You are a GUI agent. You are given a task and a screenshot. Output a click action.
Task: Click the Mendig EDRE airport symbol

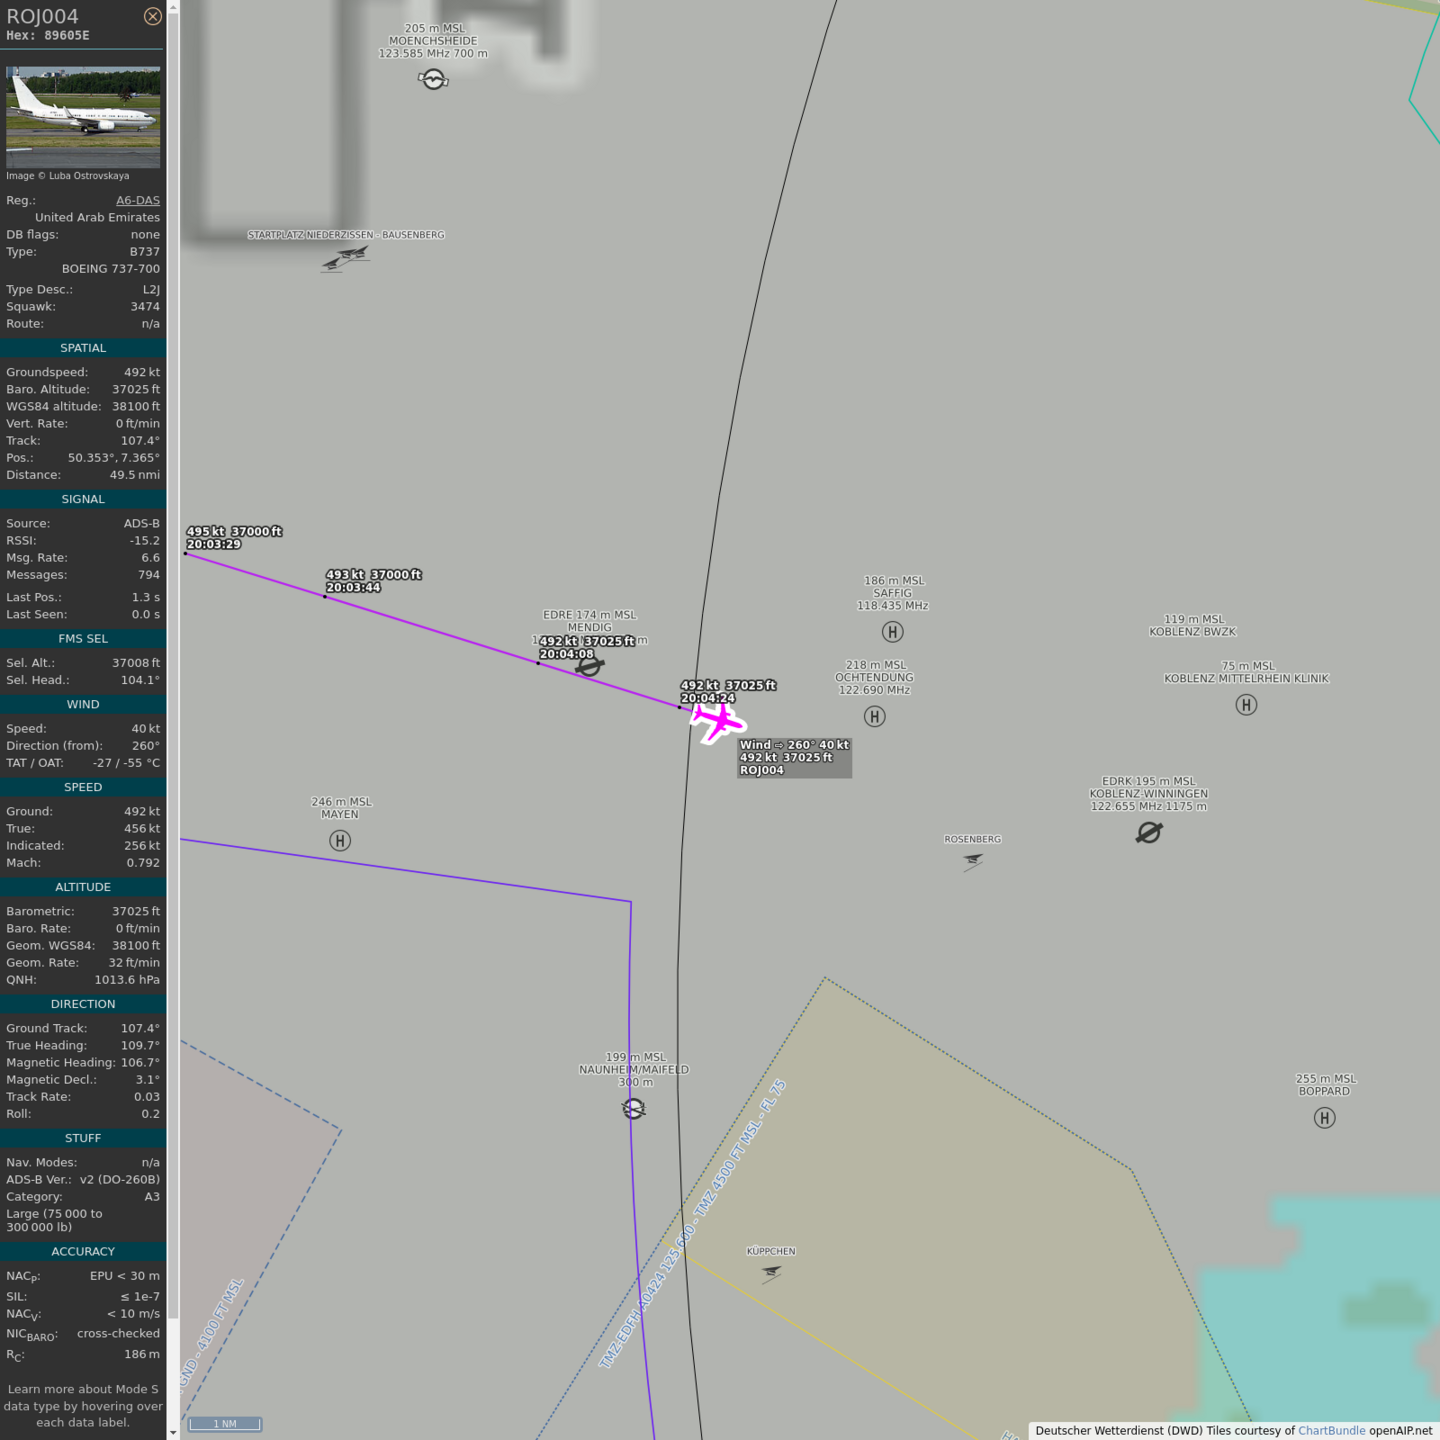[x=590, y=665]
